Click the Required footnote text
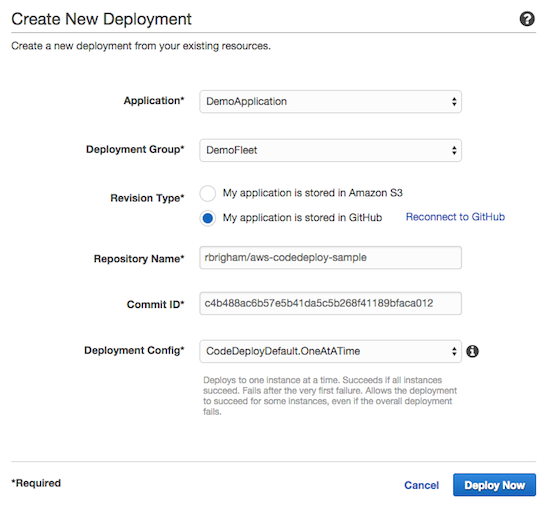 [36, 483]
